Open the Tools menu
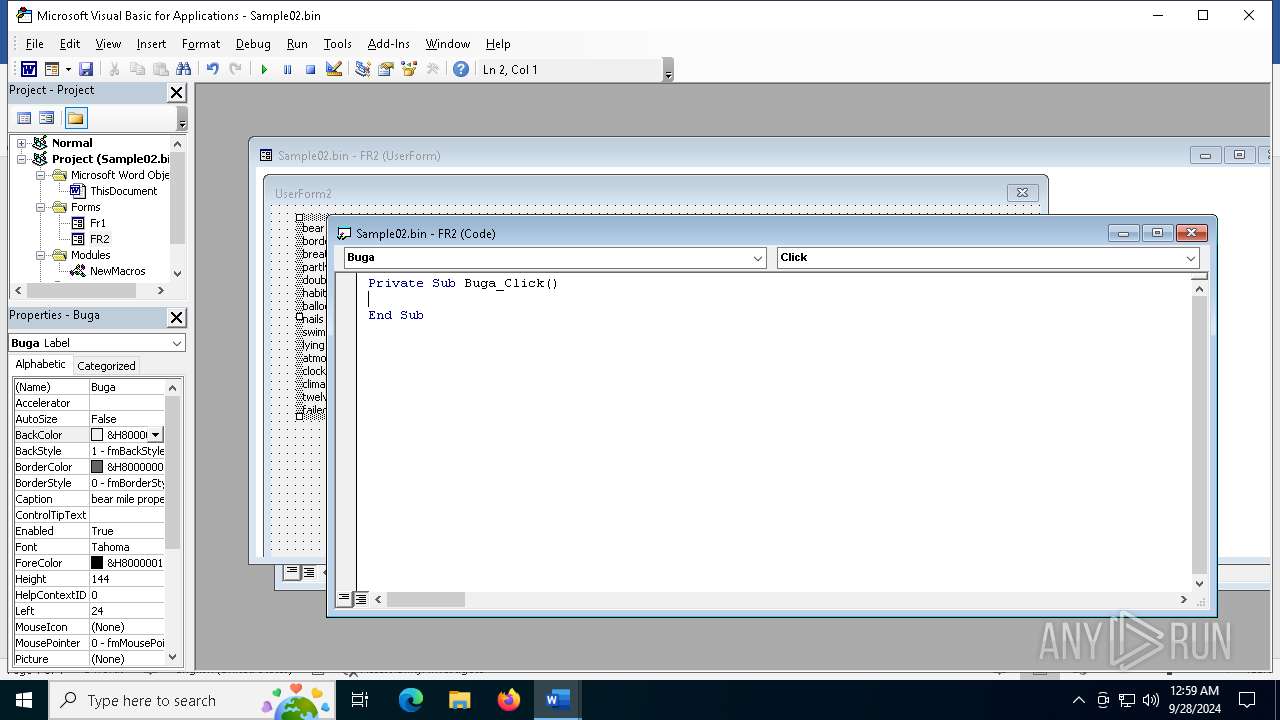 click(337, 44)
